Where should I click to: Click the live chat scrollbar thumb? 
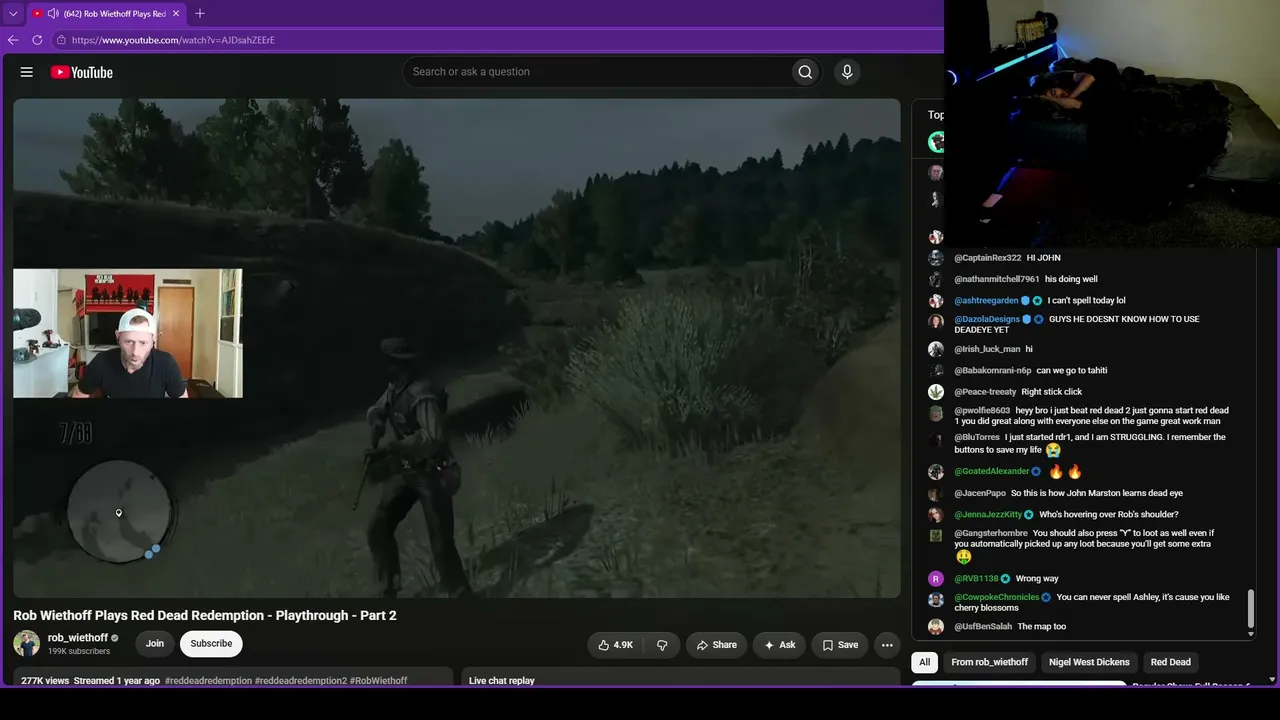pos(1250,610)
